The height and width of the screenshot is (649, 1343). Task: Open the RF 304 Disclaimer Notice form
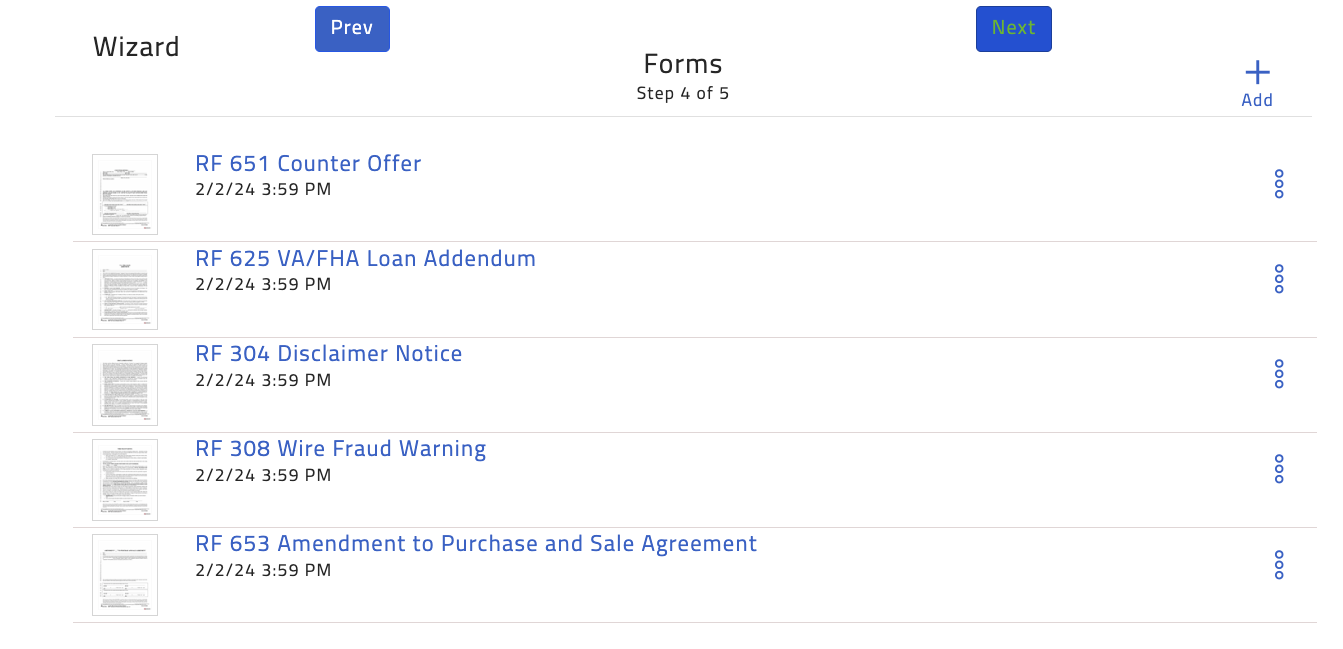click(331, 353)
